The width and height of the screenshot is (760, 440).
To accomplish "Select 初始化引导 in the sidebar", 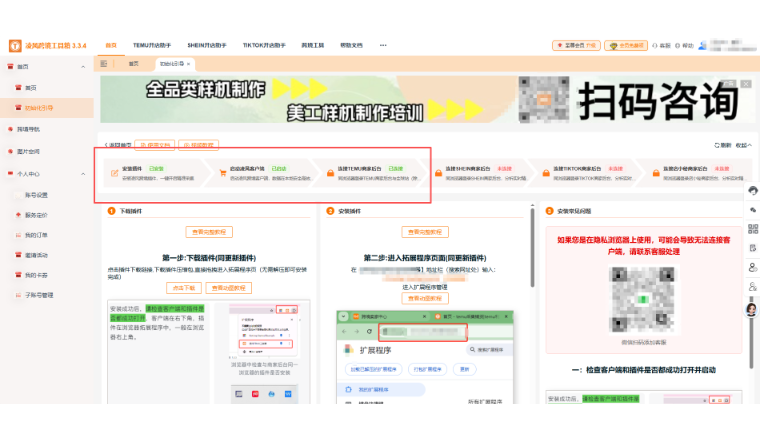I will point(39,108).
